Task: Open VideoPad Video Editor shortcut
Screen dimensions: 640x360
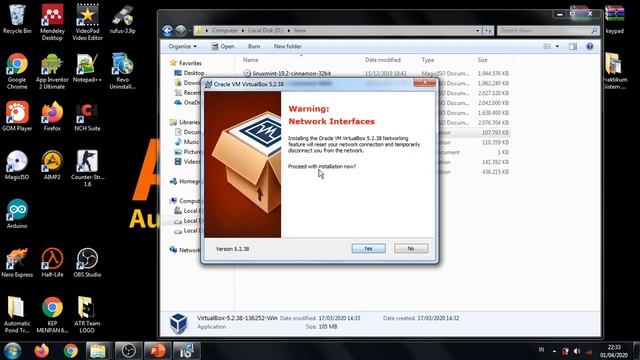Action: tap(87, 22)
